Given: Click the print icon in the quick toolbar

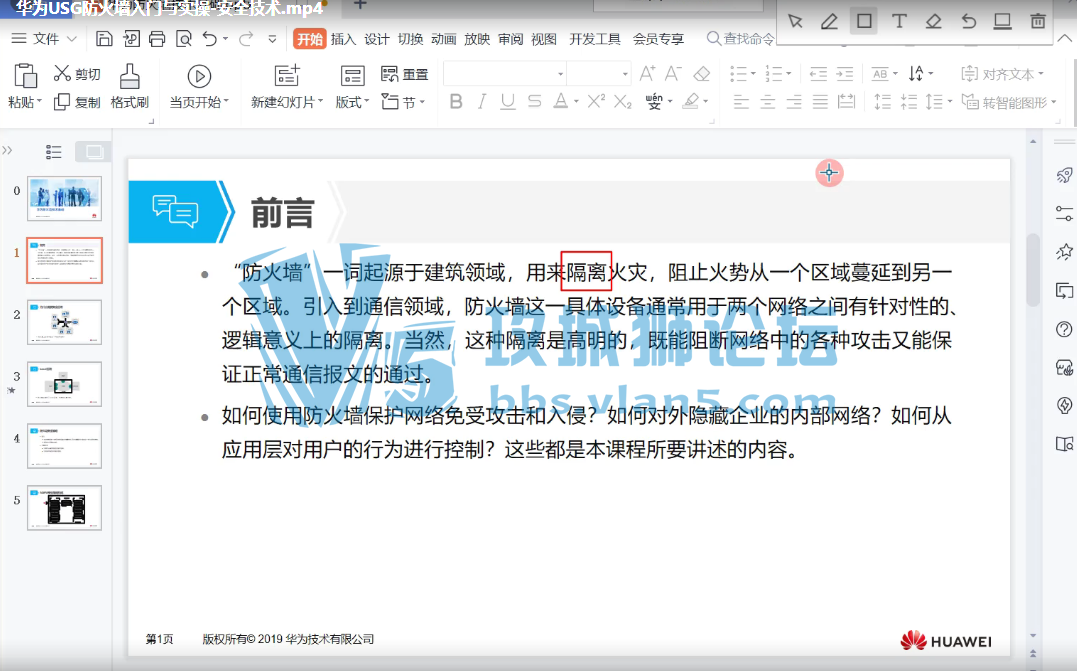Looking at the screenshot, I should (x=157, y=38).
